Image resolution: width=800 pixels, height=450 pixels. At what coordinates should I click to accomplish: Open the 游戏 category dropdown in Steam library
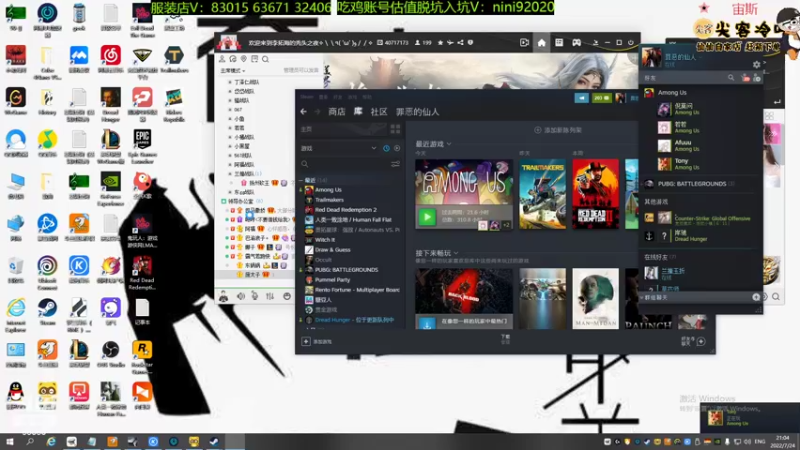pyautogui.click(x=338, y=148)
